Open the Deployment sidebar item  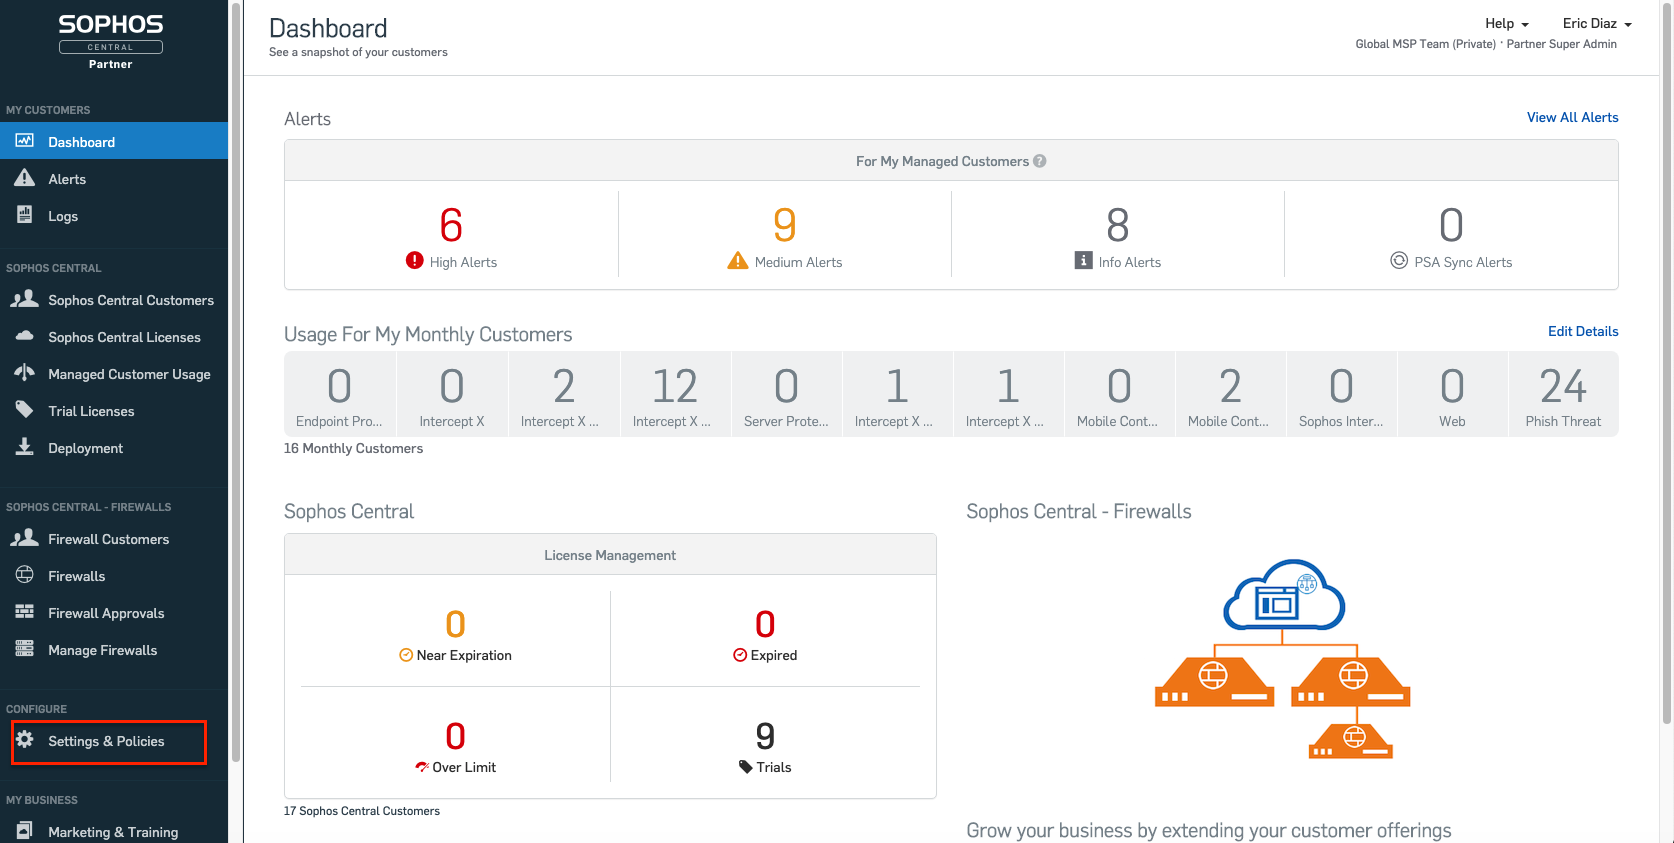[114, 448]
